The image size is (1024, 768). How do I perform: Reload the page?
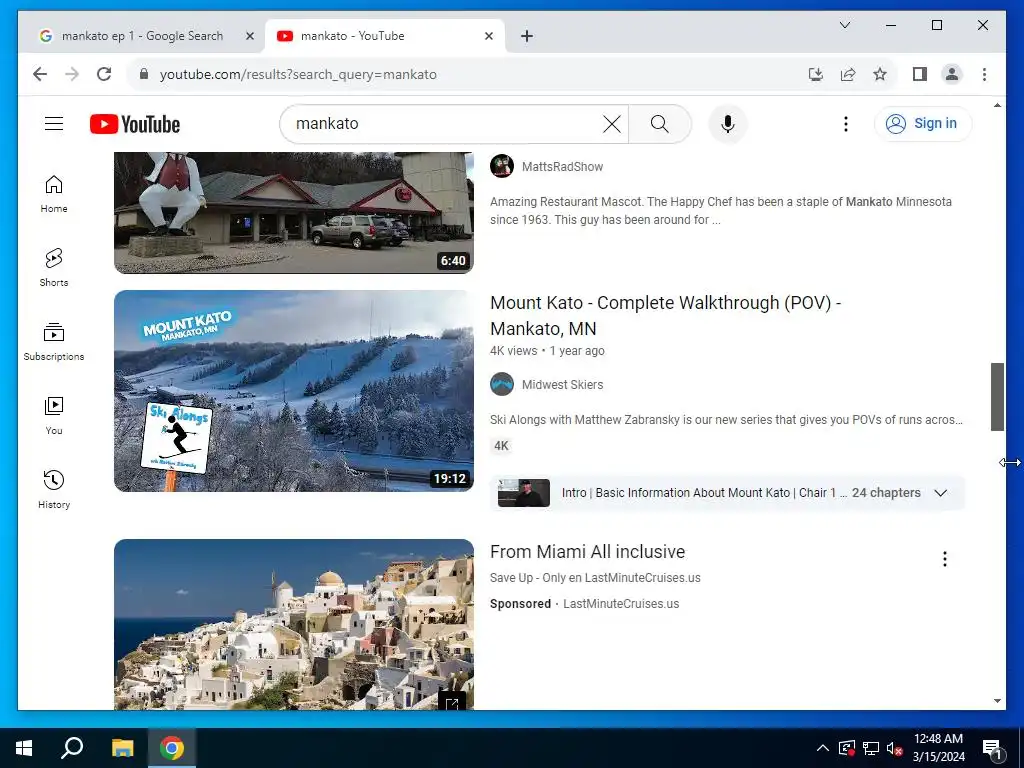coord(104,74)
